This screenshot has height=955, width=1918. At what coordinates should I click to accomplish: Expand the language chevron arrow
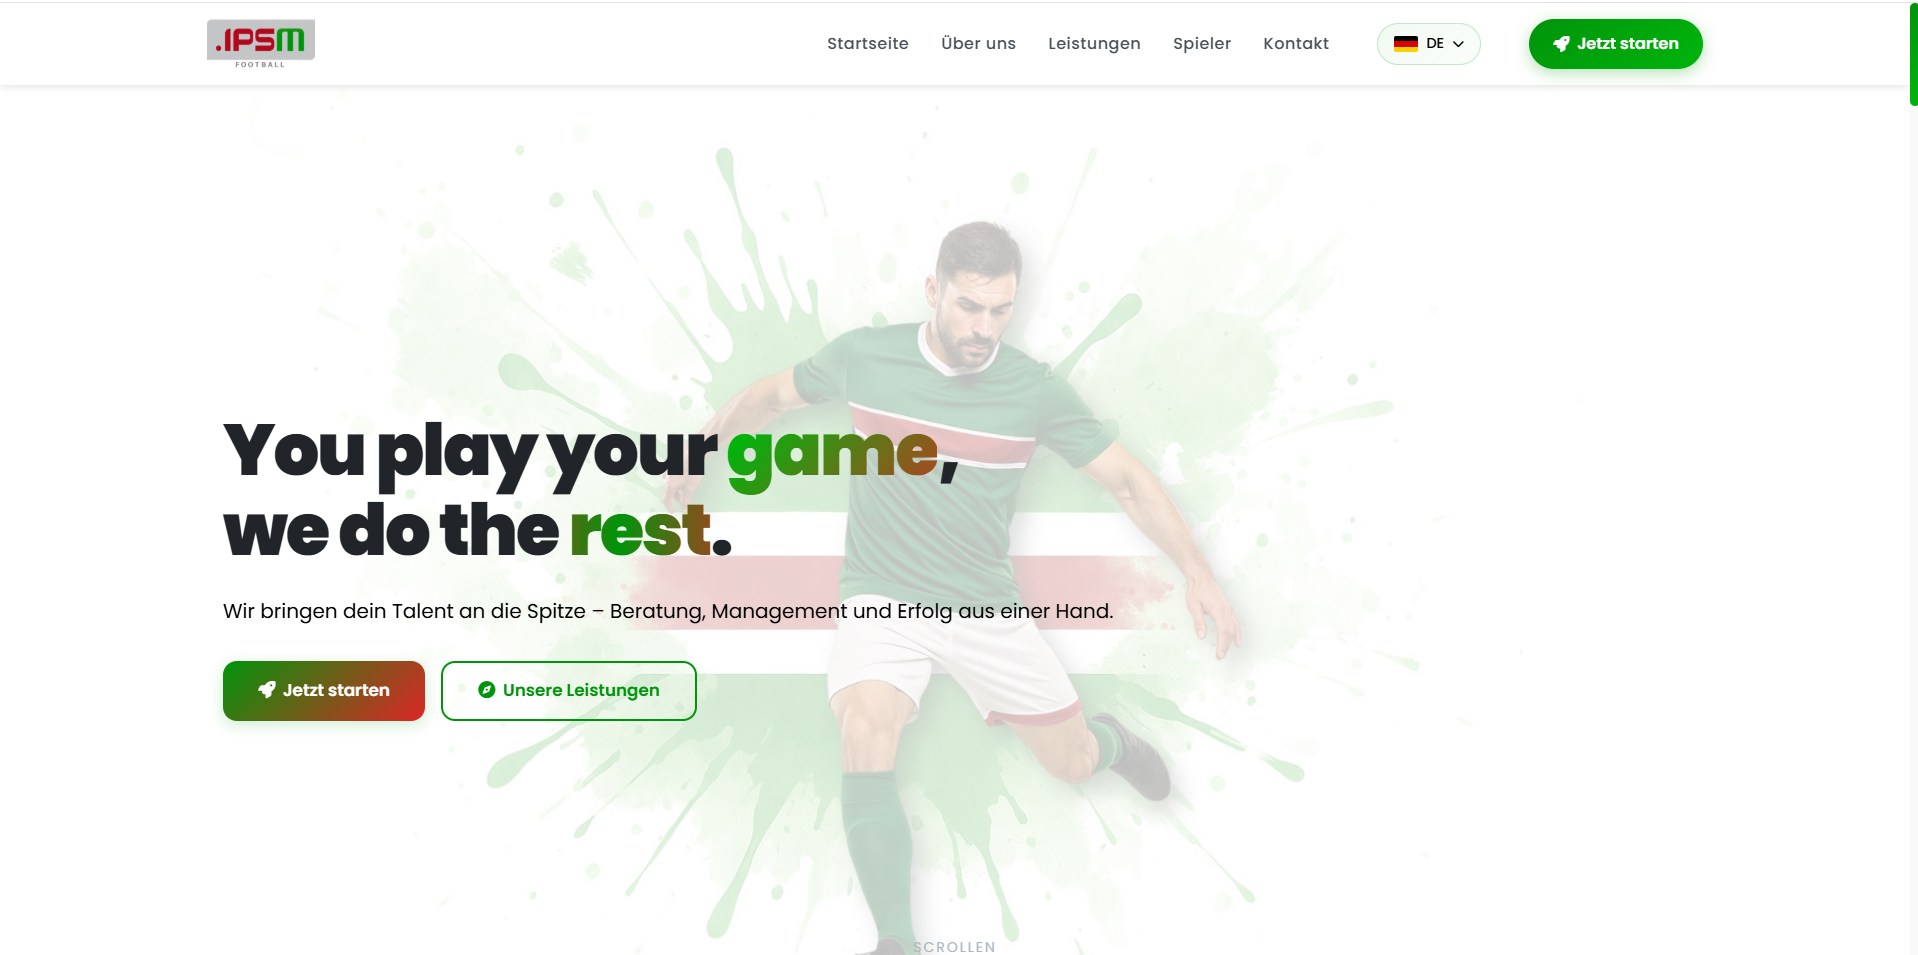tap(1458, 44)
